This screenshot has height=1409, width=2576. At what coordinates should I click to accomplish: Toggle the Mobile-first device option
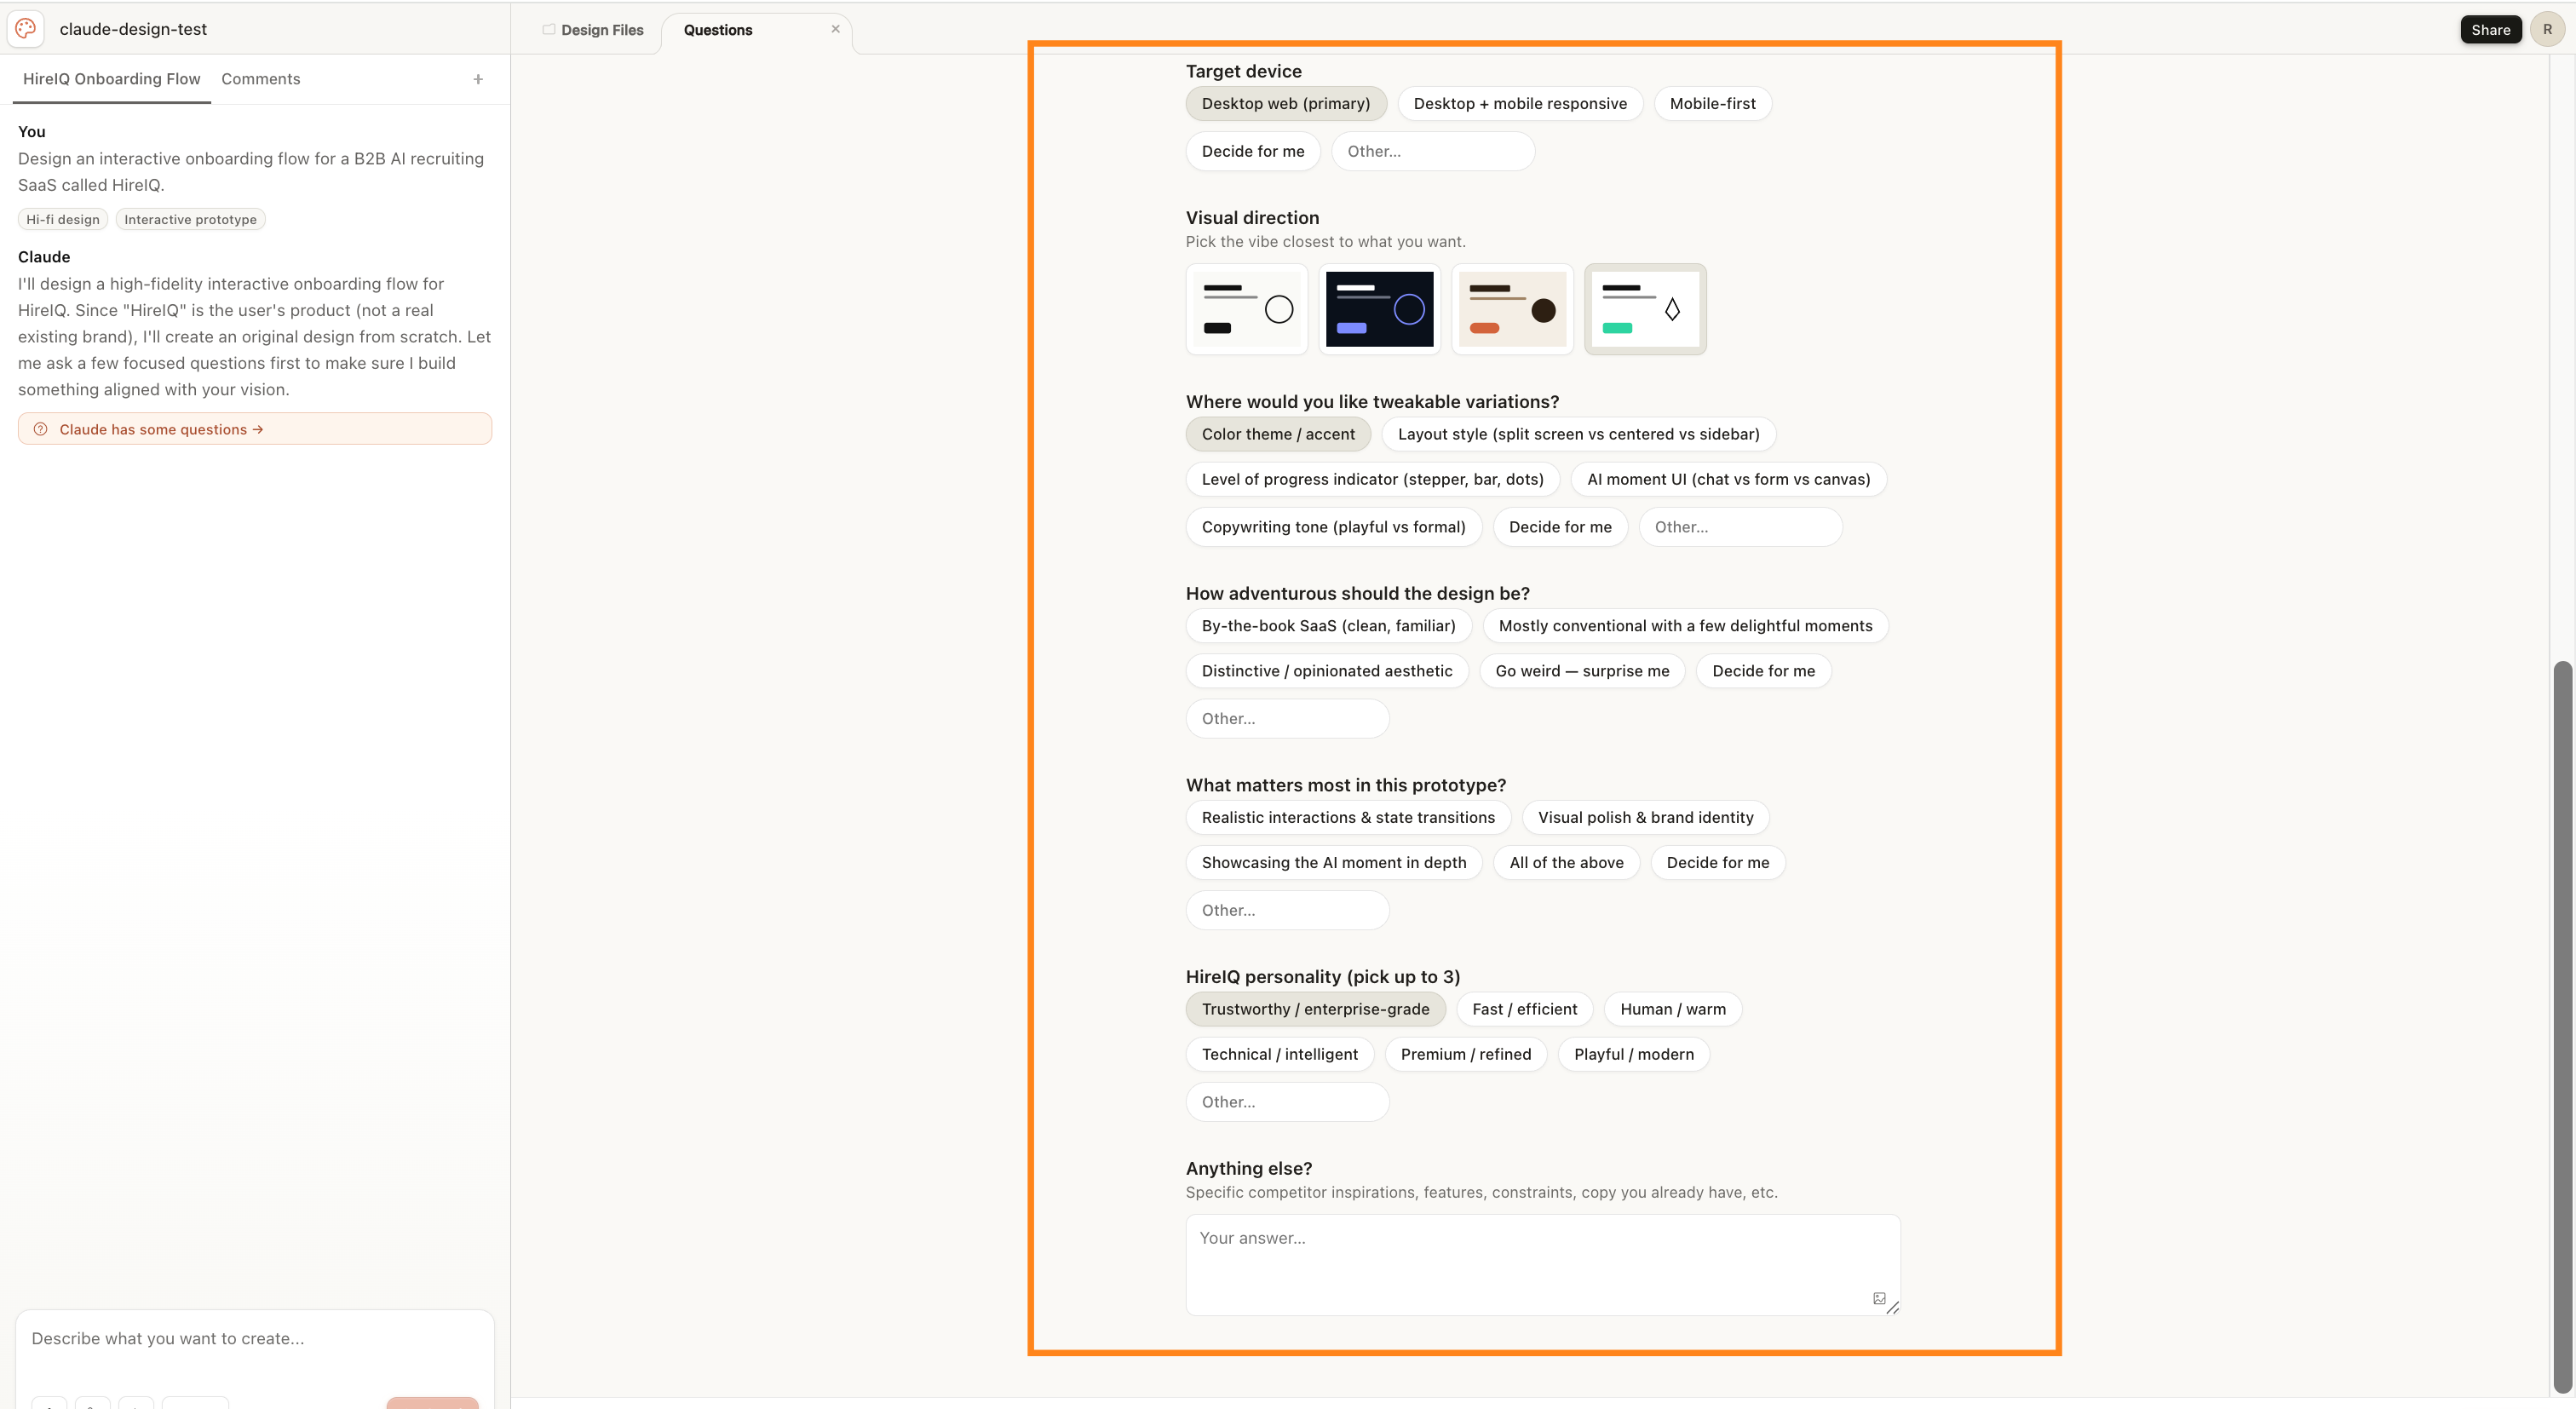(1712, 104)
